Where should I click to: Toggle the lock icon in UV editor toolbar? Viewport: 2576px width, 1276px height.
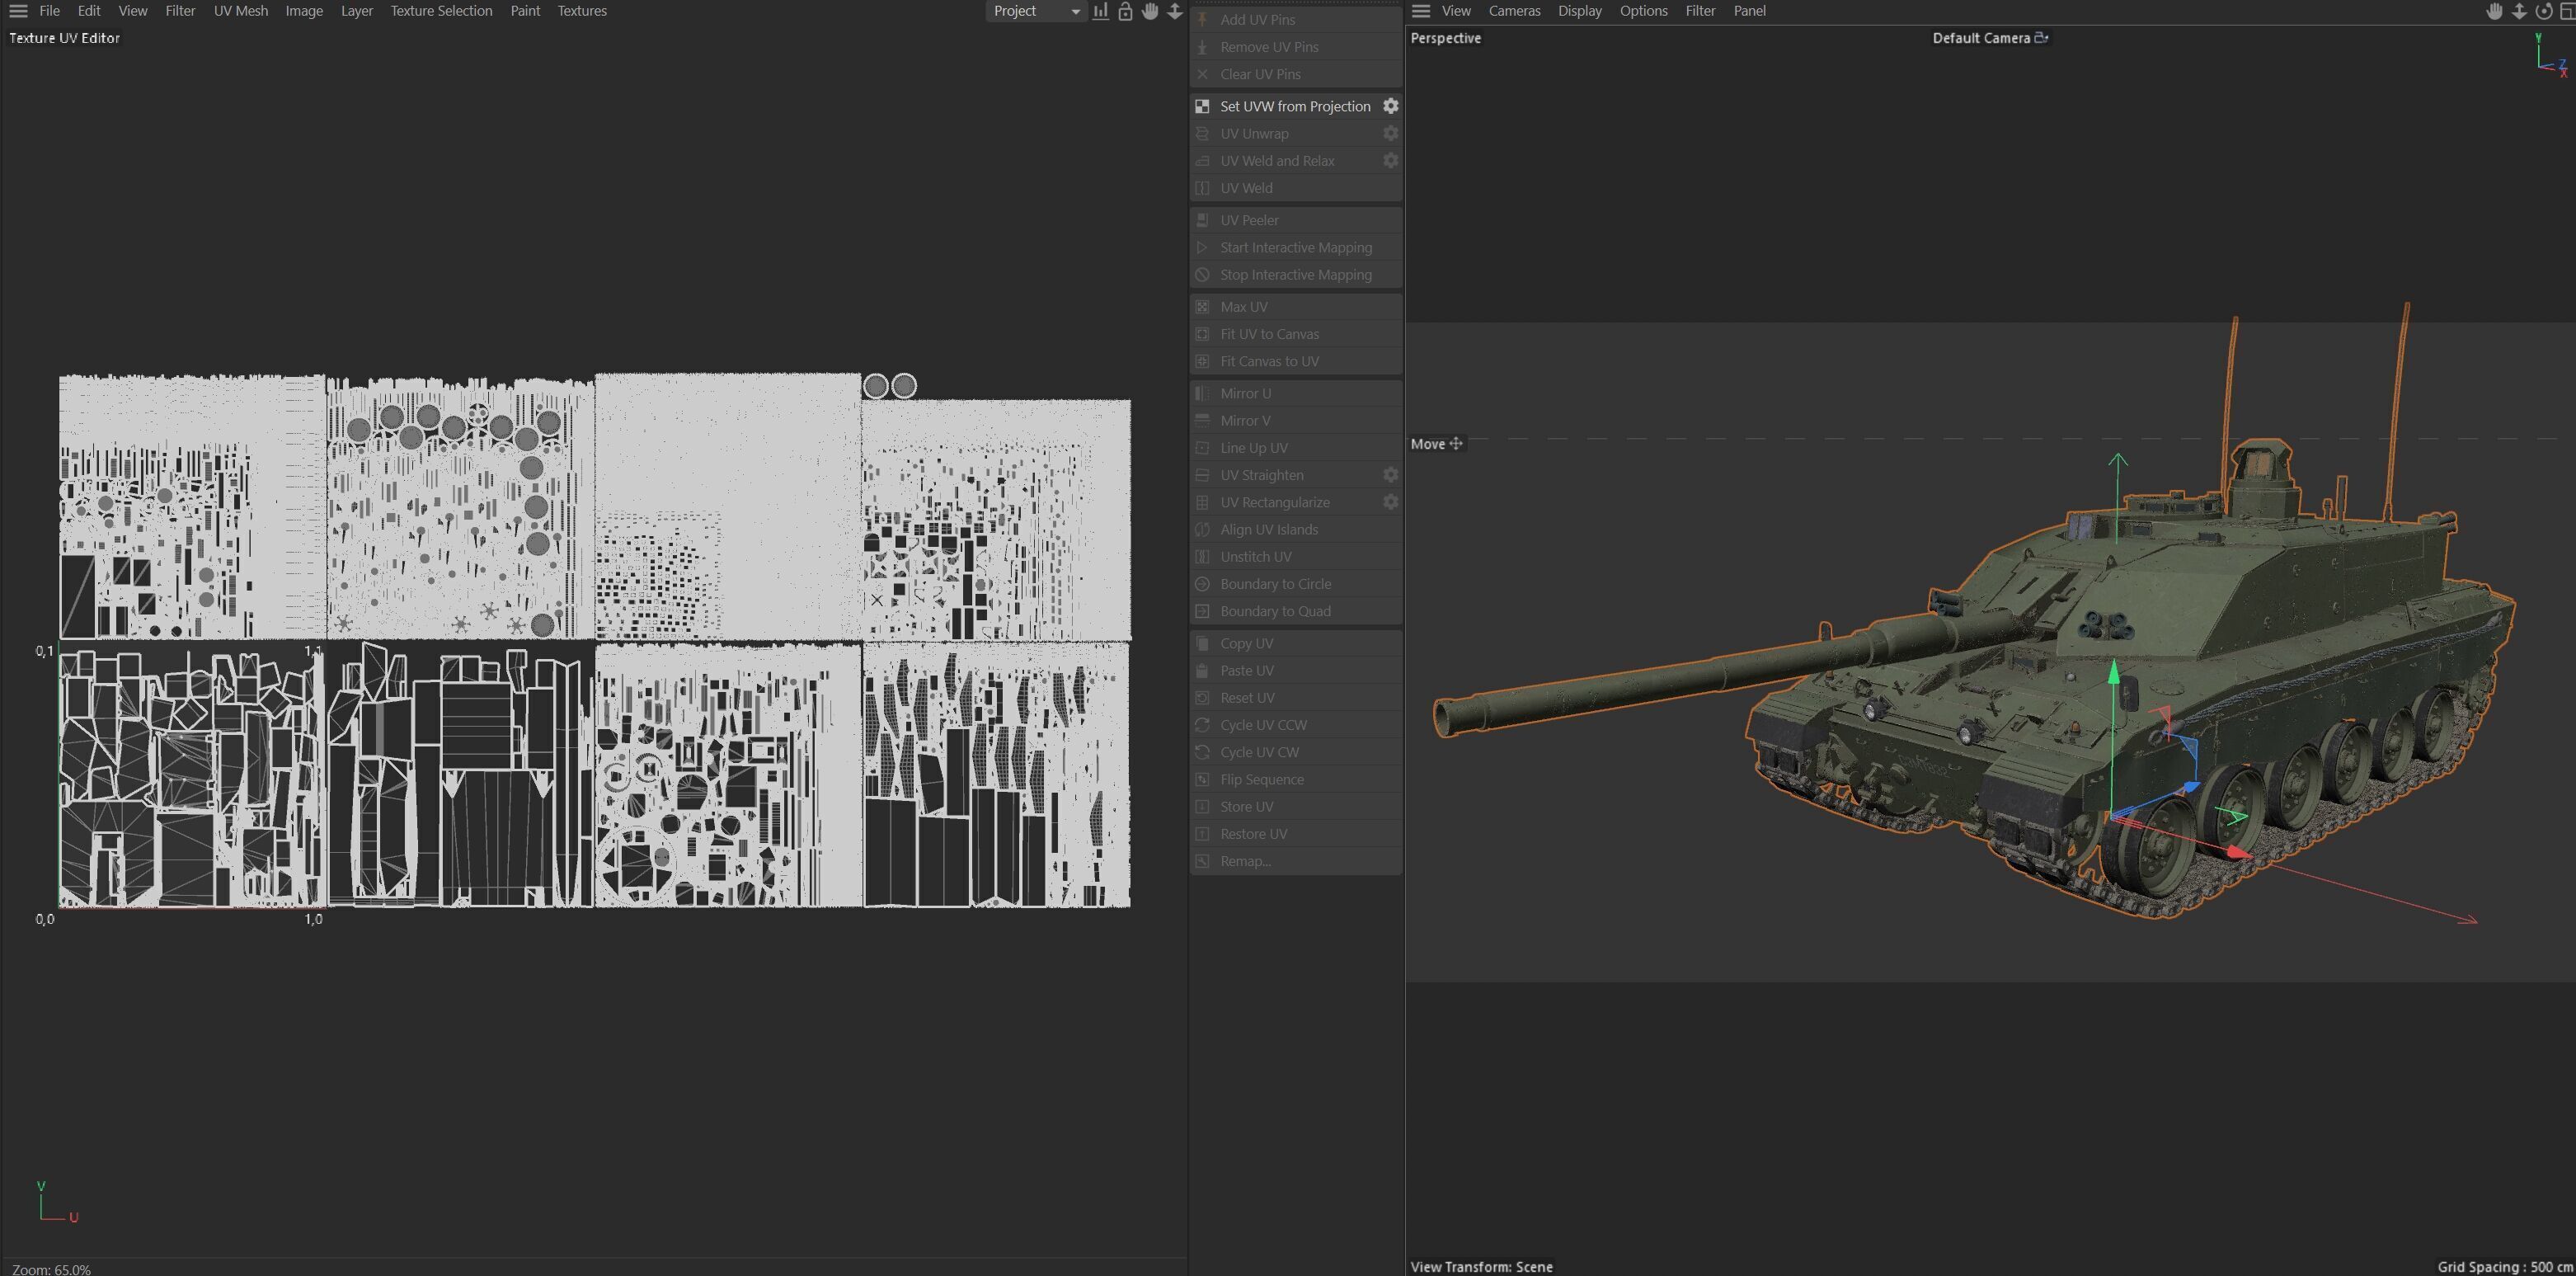(1125, 11)
